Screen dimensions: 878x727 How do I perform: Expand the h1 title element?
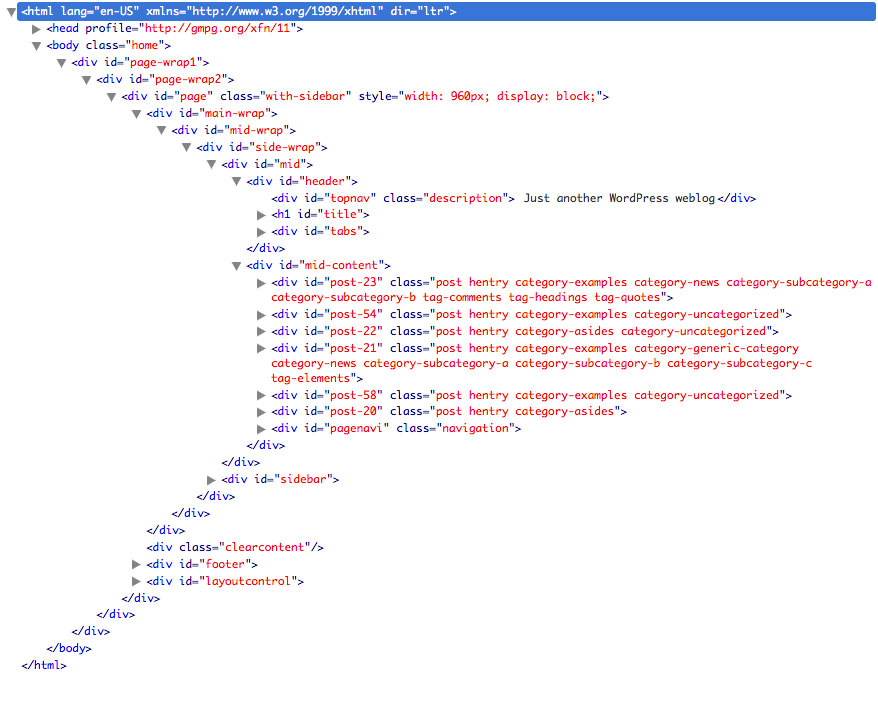(x=261, y=214)
